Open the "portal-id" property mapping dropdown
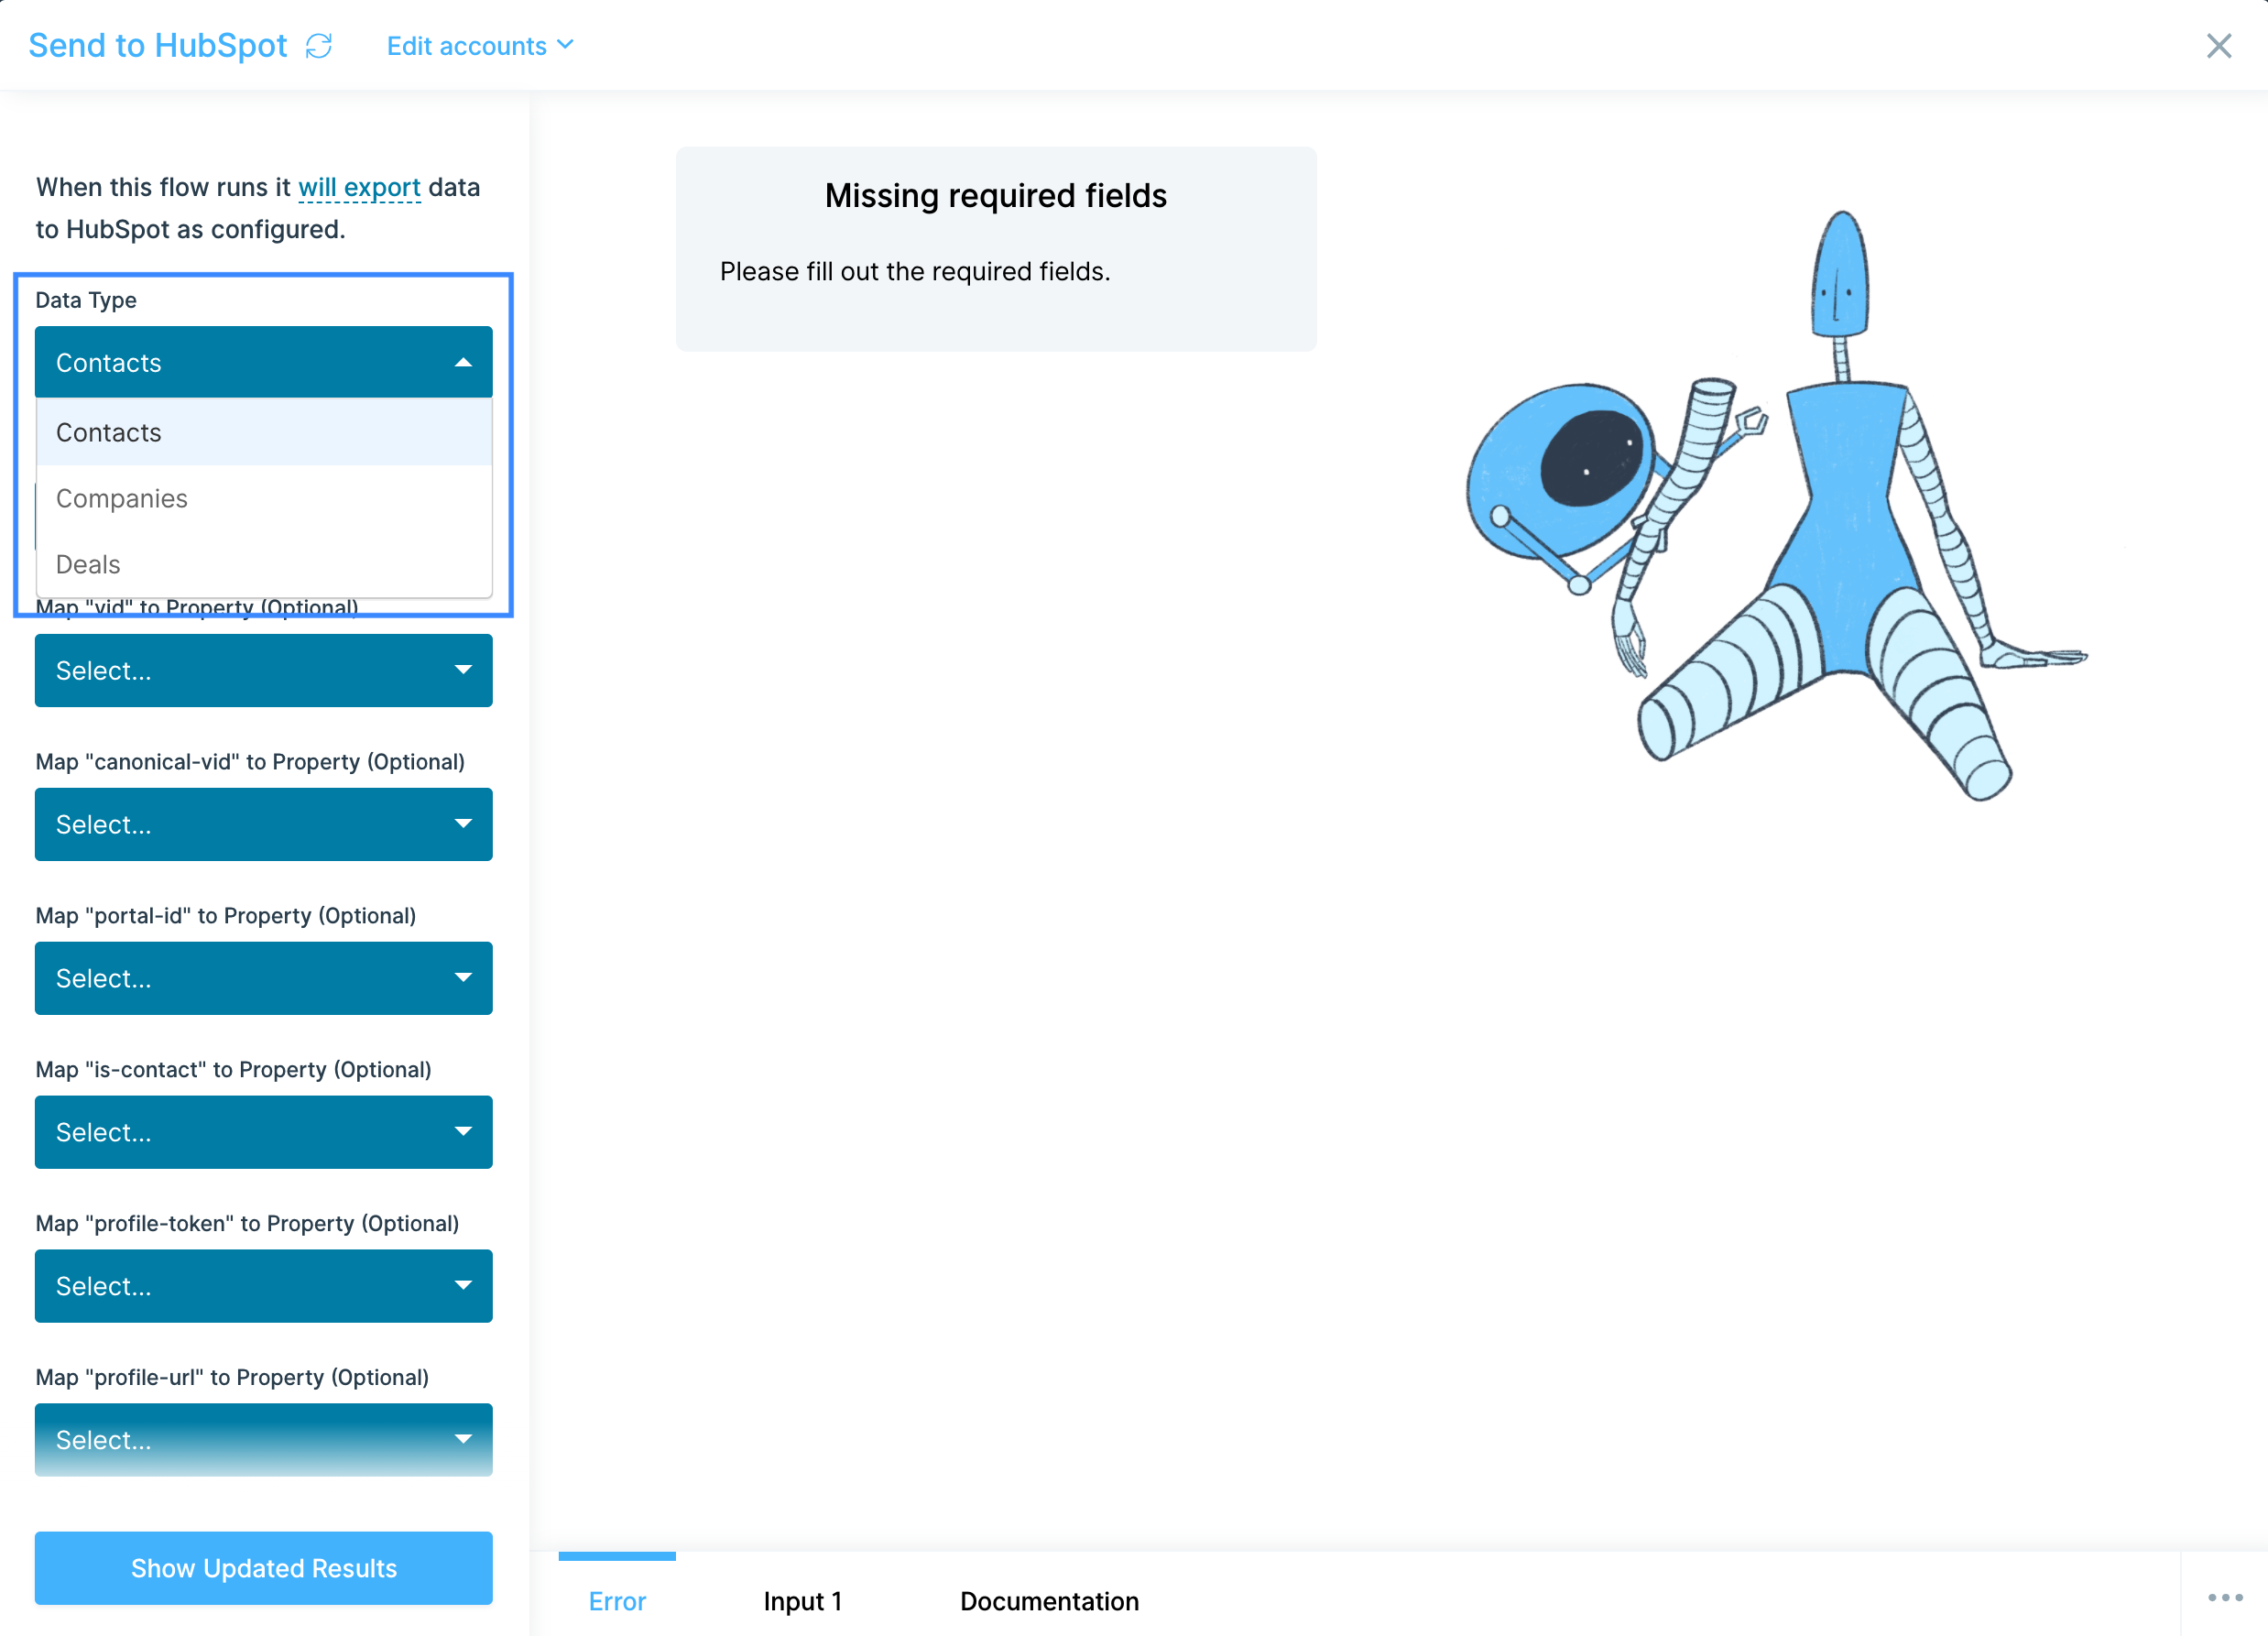 (263, 978)
